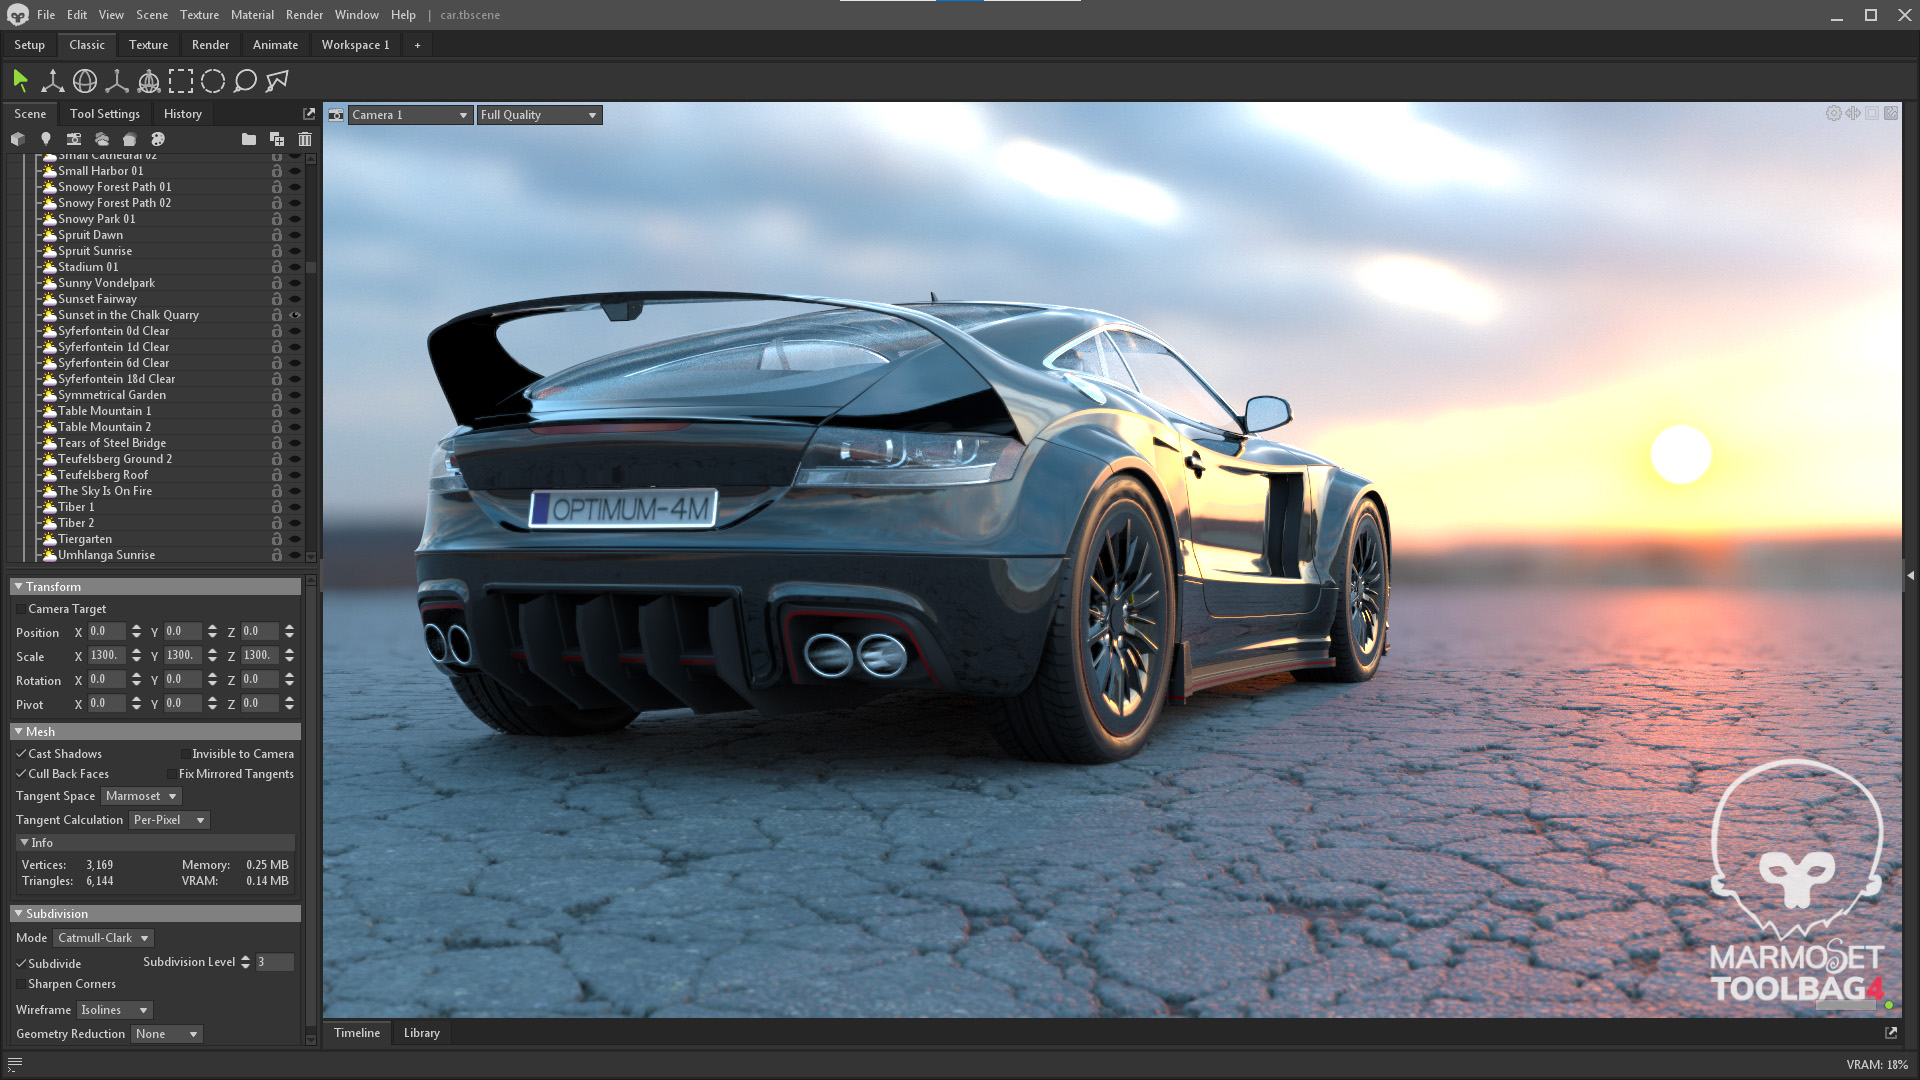Add a new sky clouds object
The image size is (1920, 1080).
101,139
